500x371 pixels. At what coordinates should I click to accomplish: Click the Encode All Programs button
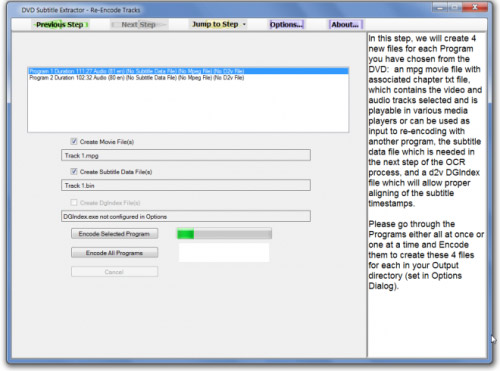click(x=114, y=253)
